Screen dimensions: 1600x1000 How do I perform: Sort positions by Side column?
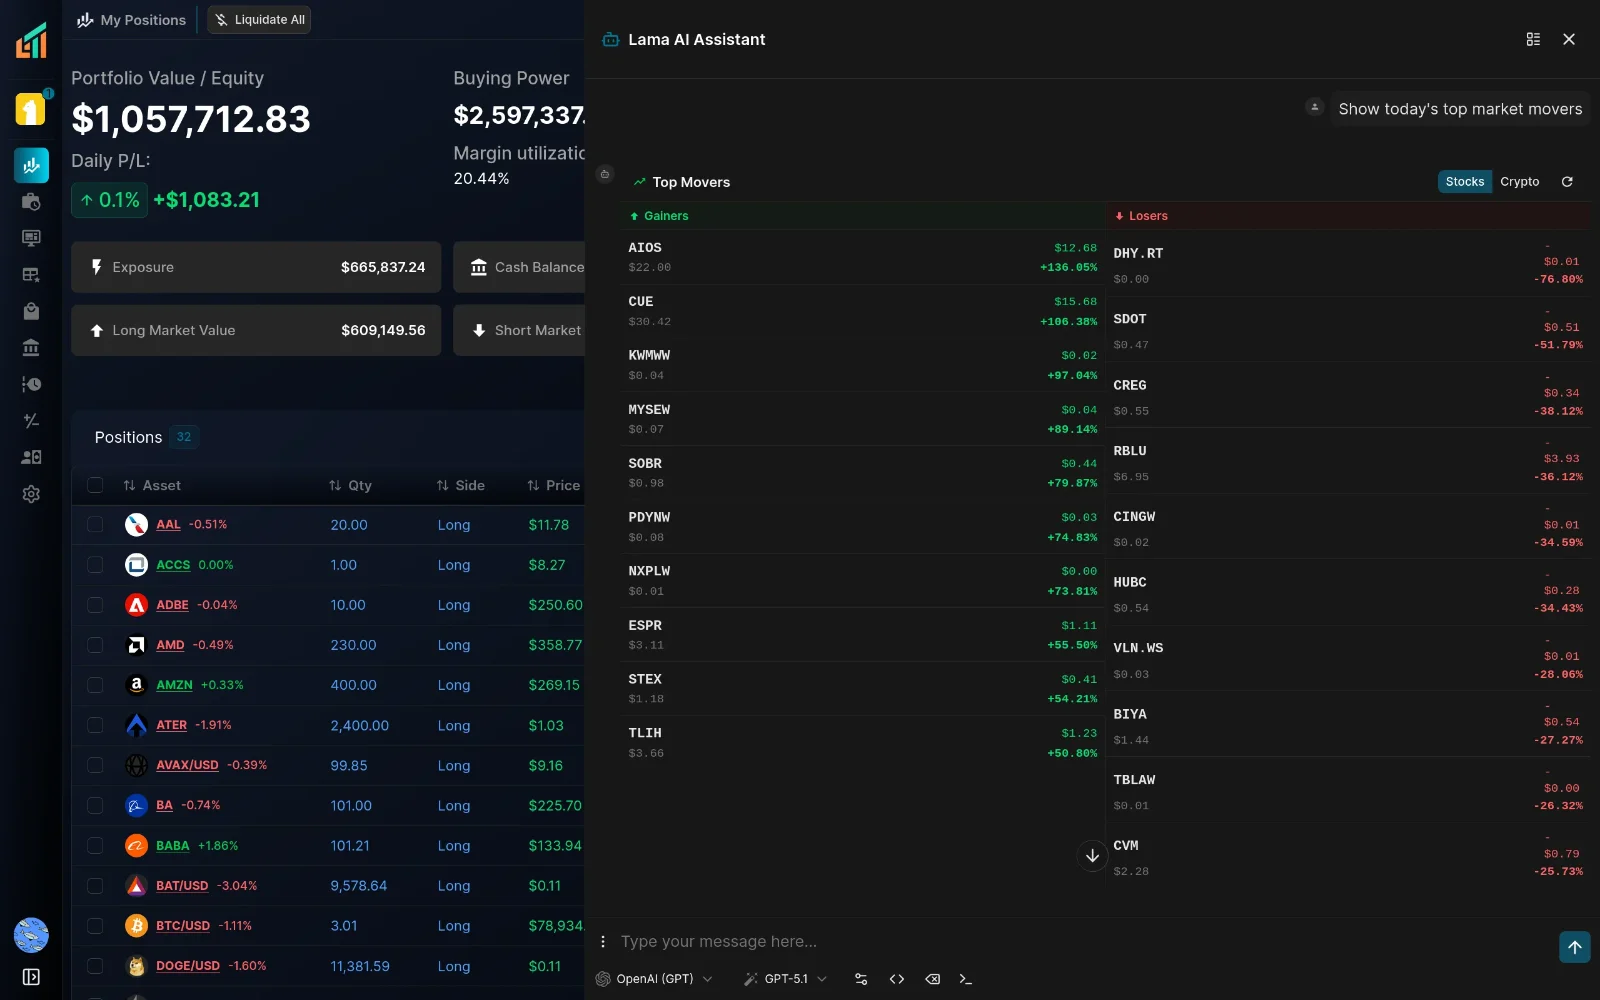point(460,485)
